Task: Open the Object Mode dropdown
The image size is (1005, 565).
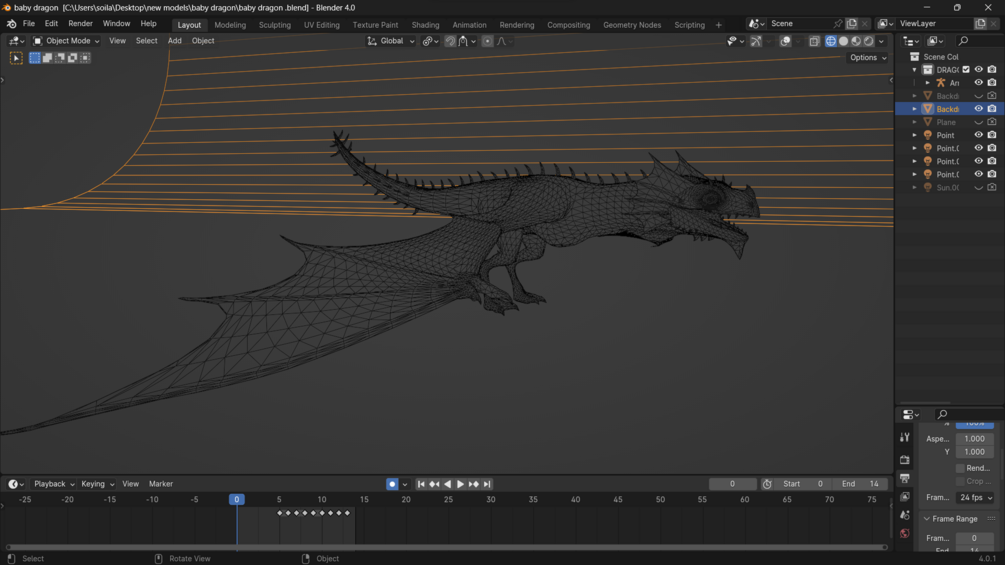Action: coord(66,41)
